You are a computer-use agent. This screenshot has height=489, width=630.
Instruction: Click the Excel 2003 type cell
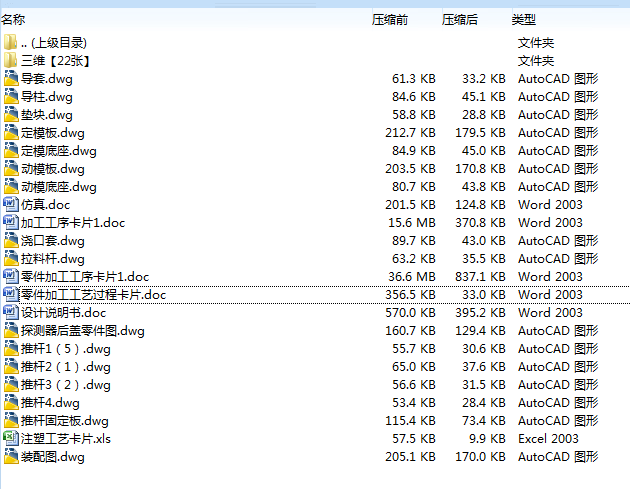548,439
